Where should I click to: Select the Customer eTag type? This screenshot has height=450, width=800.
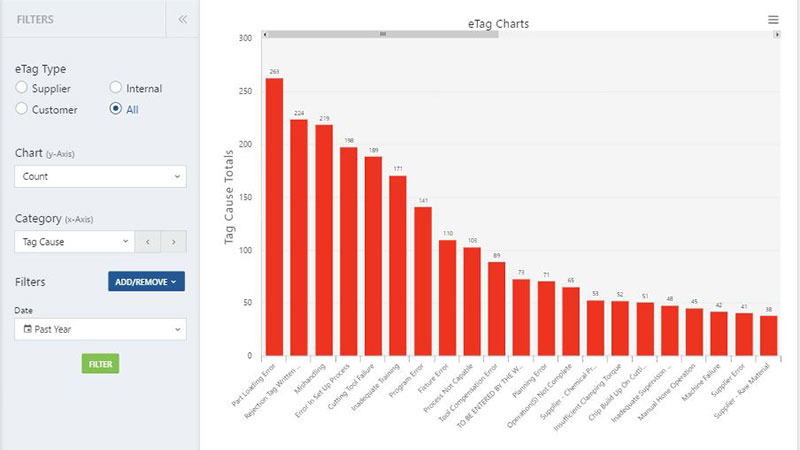[21, 108]
